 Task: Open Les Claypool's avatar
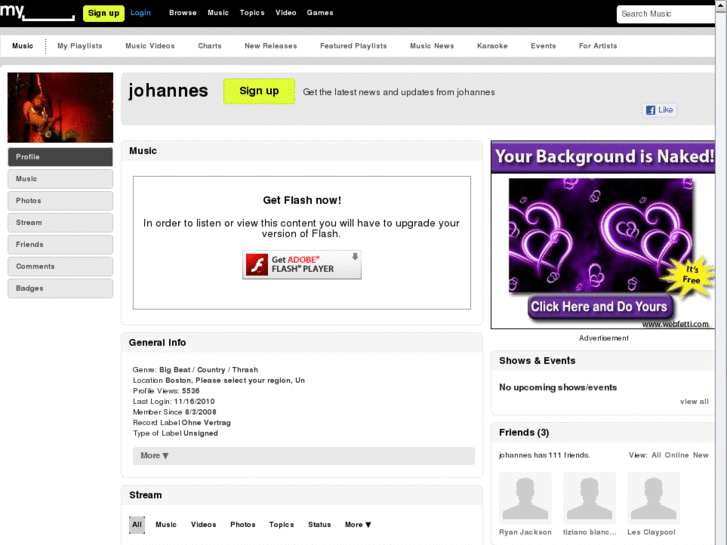click(x=654, y=498)
